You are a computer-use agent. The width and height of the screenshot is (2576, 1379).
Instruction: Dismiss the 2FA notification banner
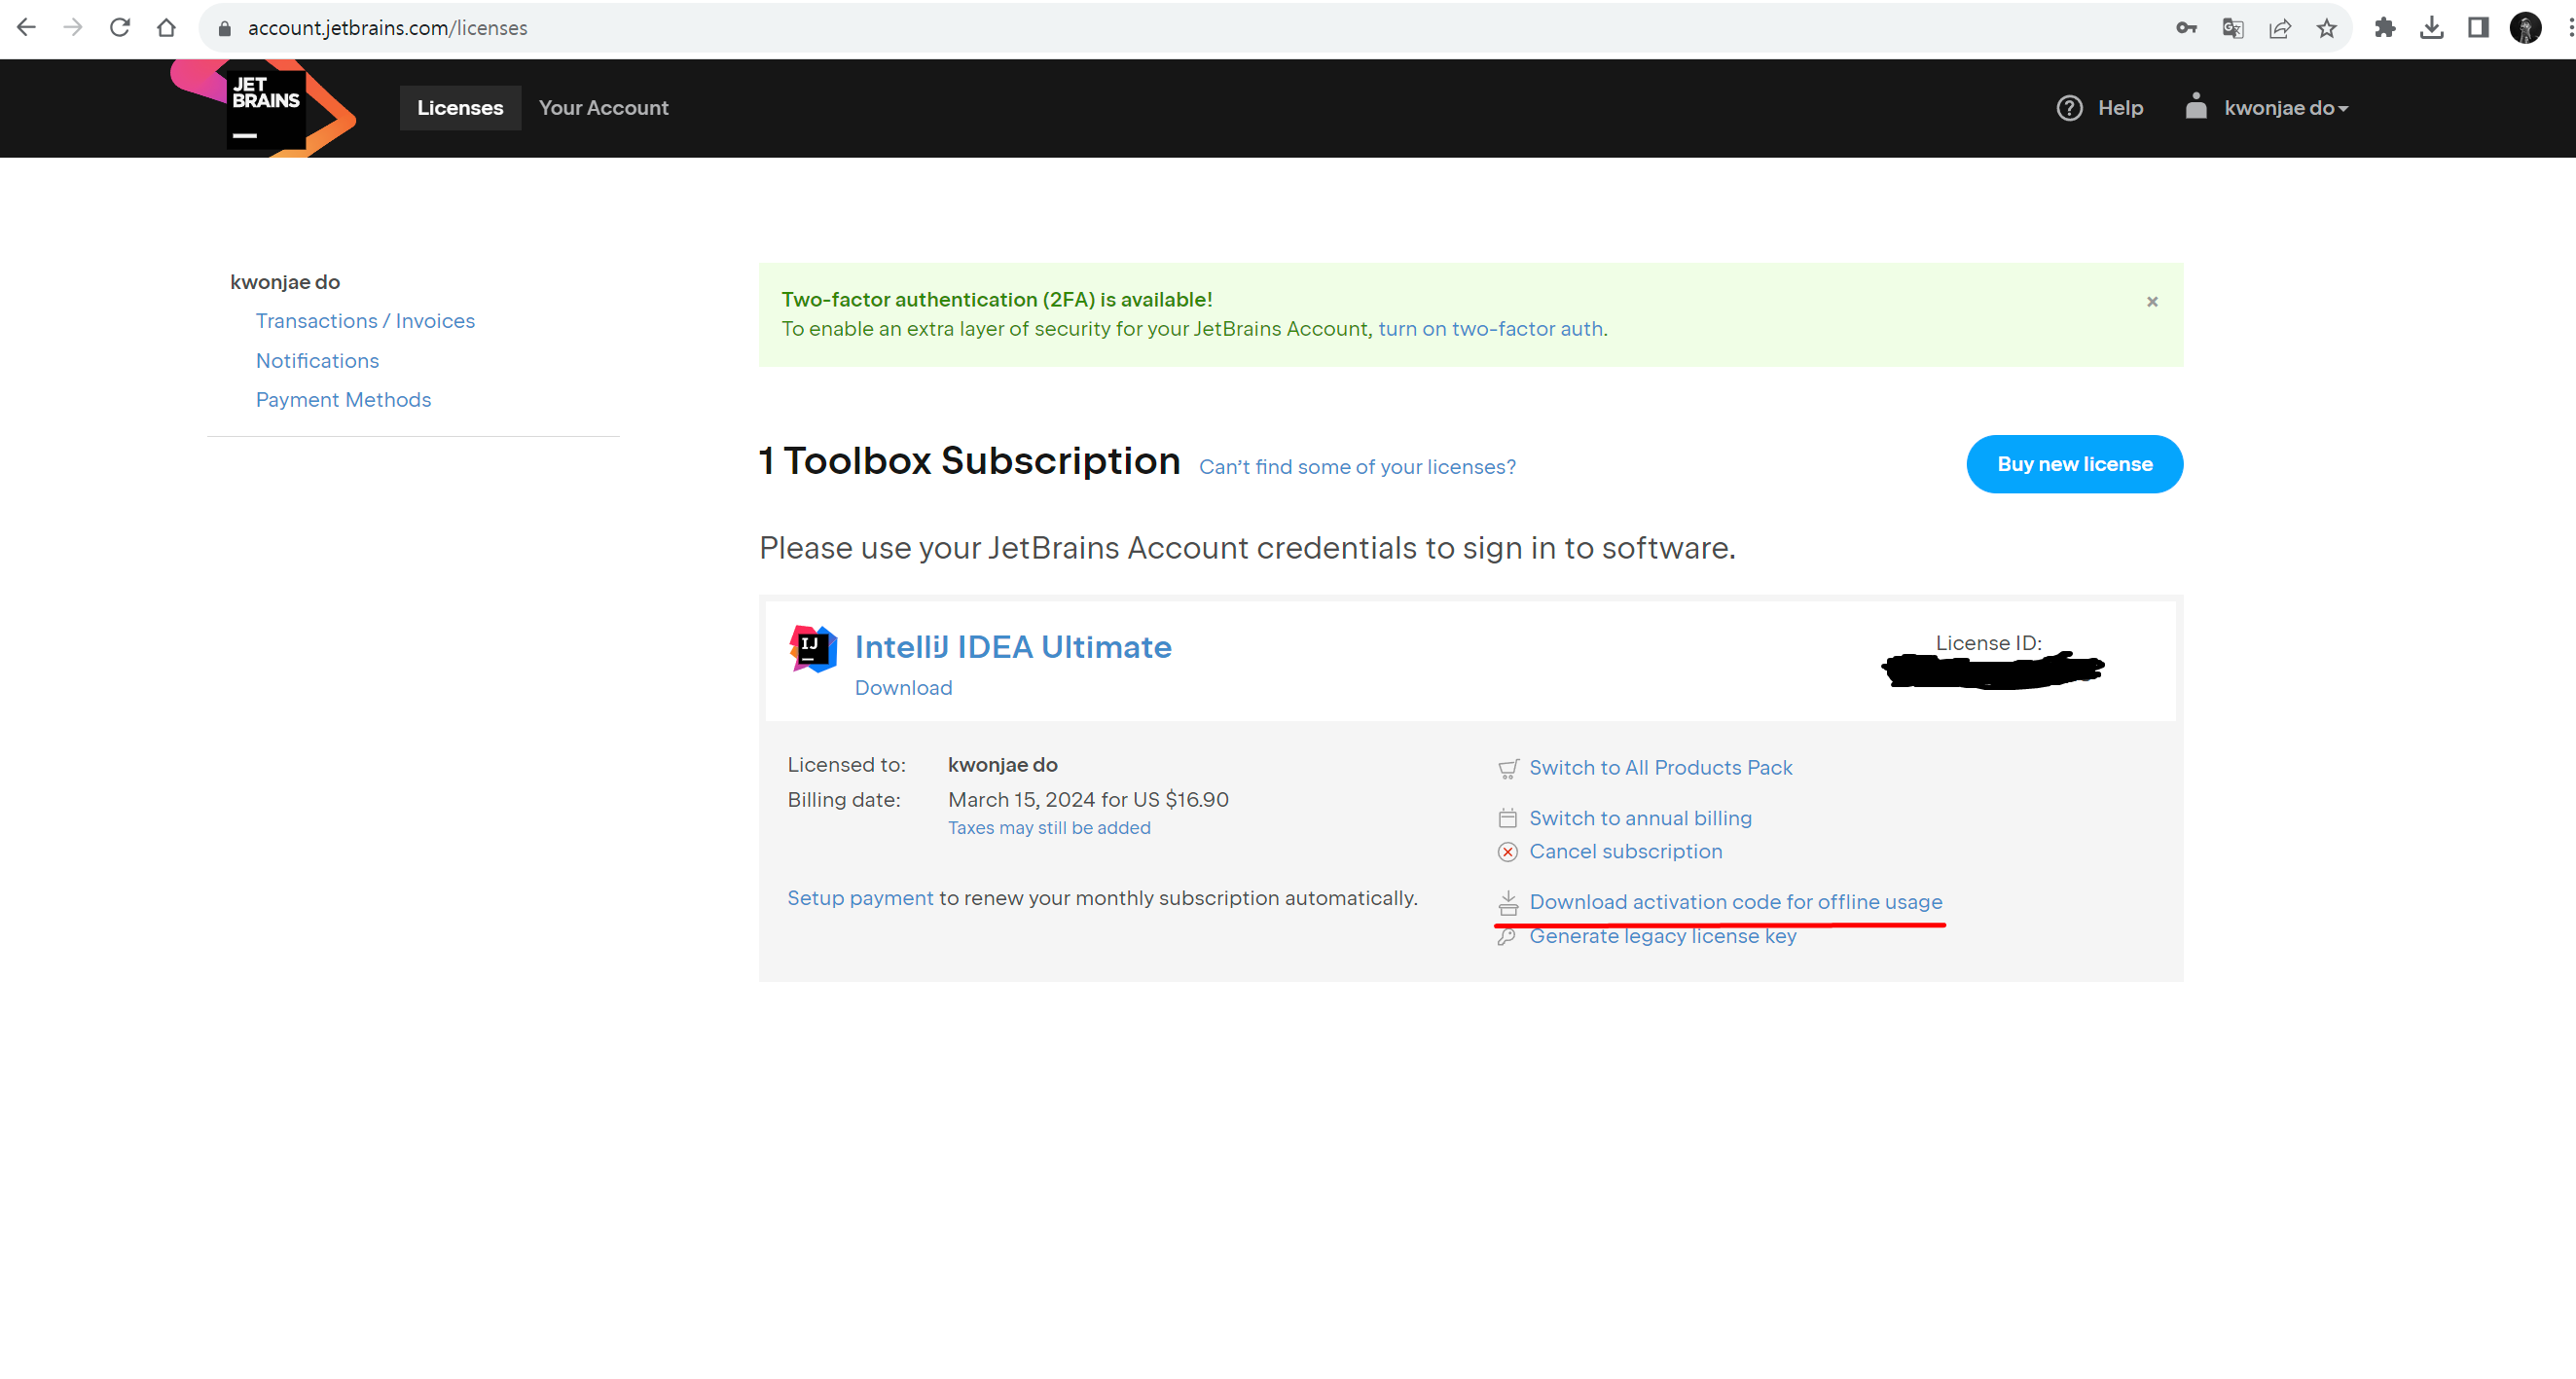pos(2151,301)
